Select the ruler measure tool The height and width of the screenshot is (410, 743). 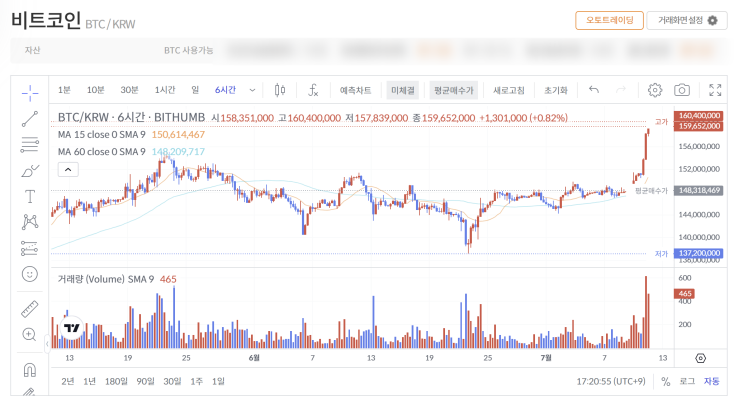[29, 309]
